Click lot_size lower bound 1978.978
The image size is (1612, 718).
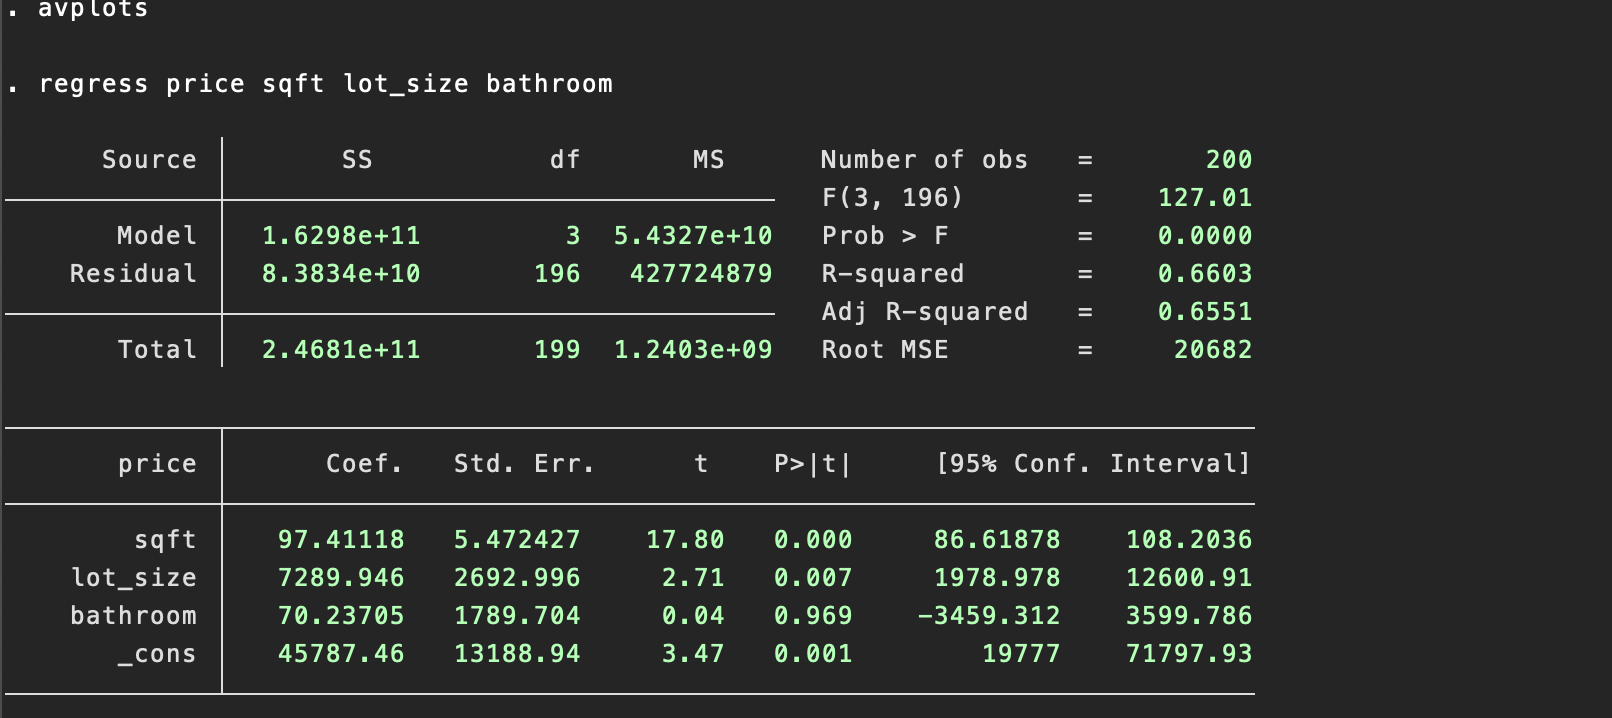click(997, 578)
